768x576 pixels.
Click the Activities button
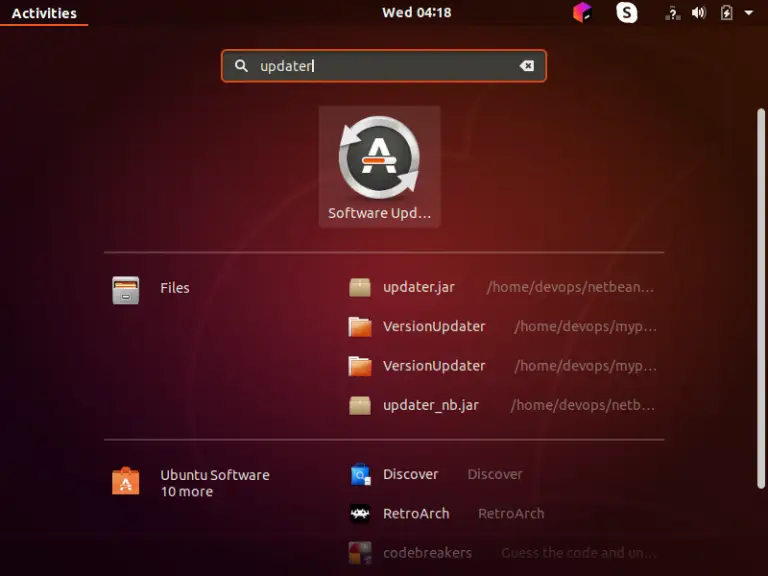coord(44,13)
